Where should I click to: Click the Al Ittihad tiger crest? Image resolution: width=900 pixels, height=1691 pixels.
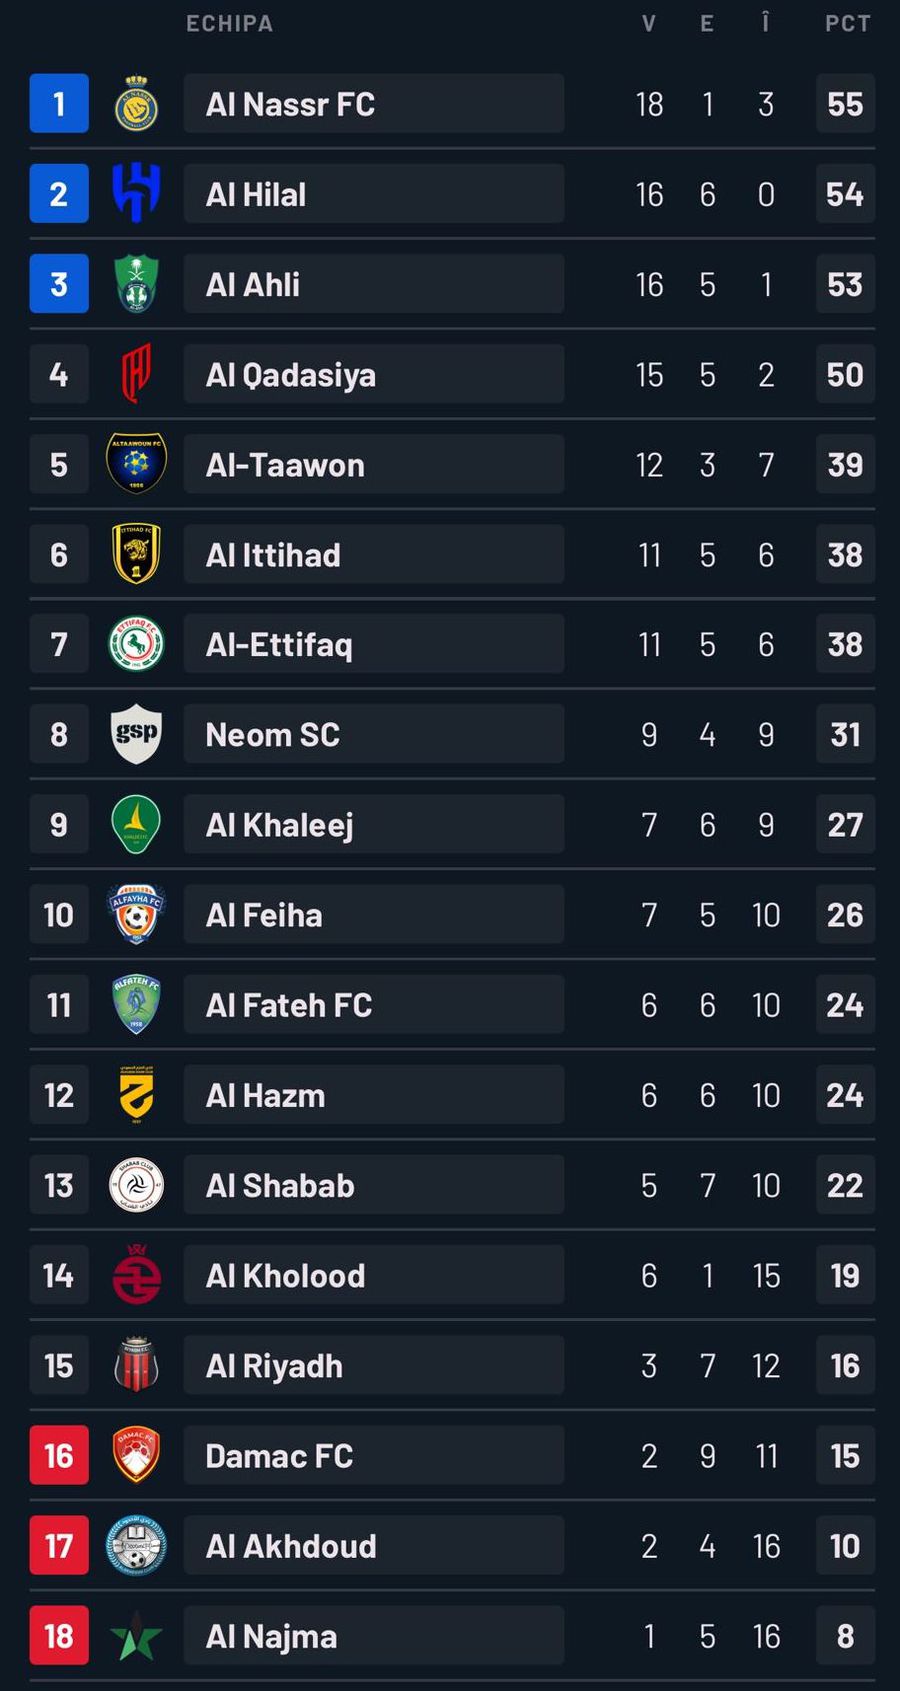coord(137,554)
